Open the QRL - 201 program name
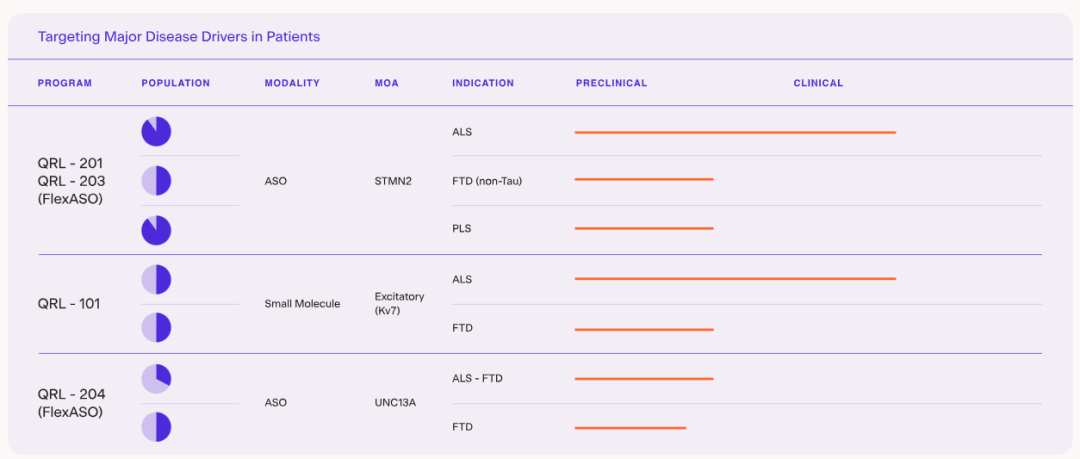Viewport: 1080px width, 459px height. 70,163
